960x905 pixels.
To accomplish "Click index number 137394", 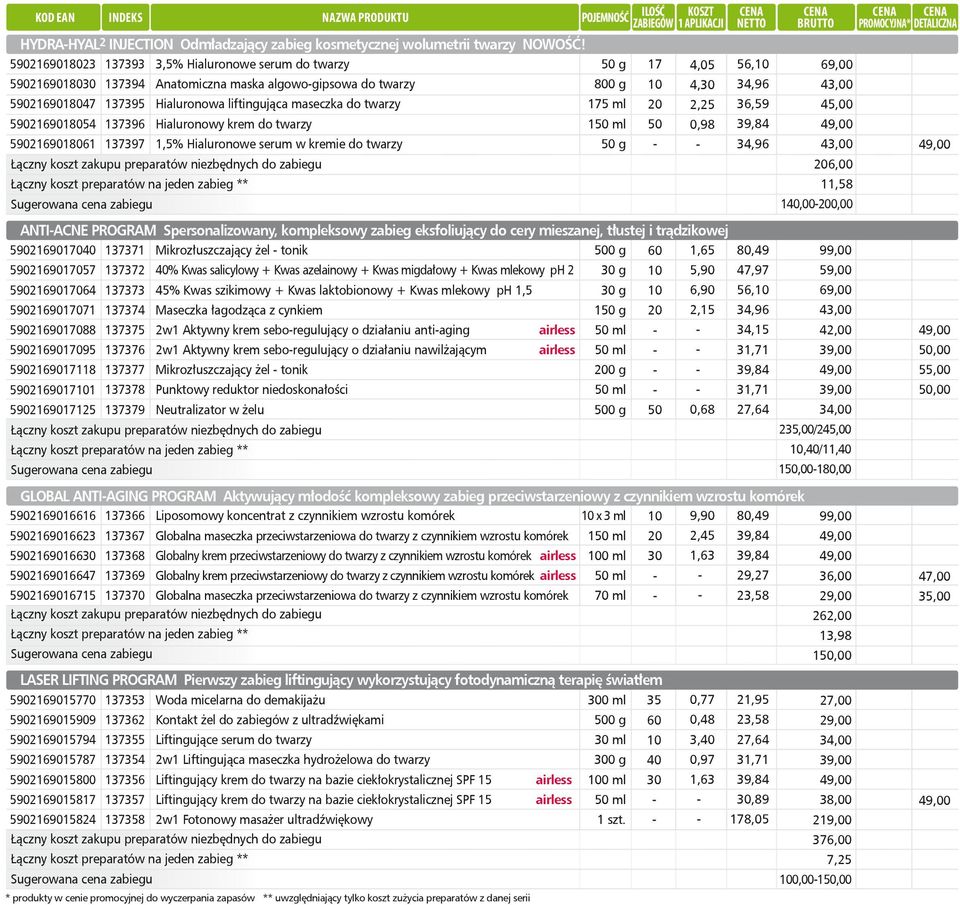I will tap(125, 84).
